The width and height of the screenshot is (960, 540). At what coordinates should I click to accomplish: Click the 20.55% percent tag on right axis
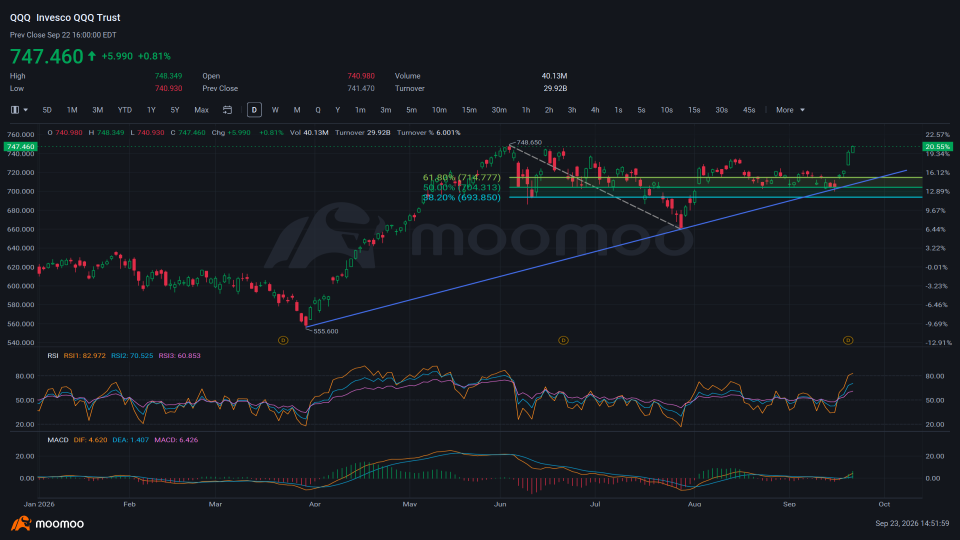click(938, 147)
